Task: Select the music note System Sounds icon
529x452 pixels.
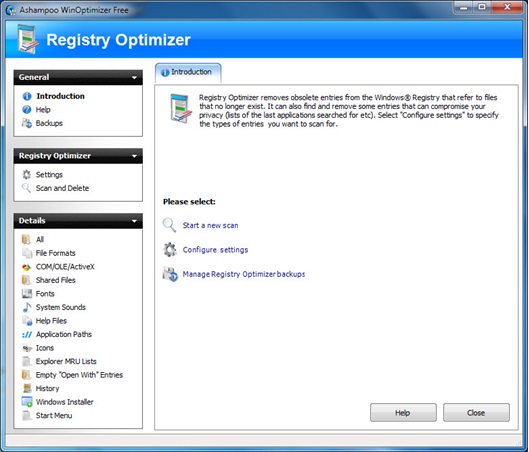Action: tap(27, 307)
